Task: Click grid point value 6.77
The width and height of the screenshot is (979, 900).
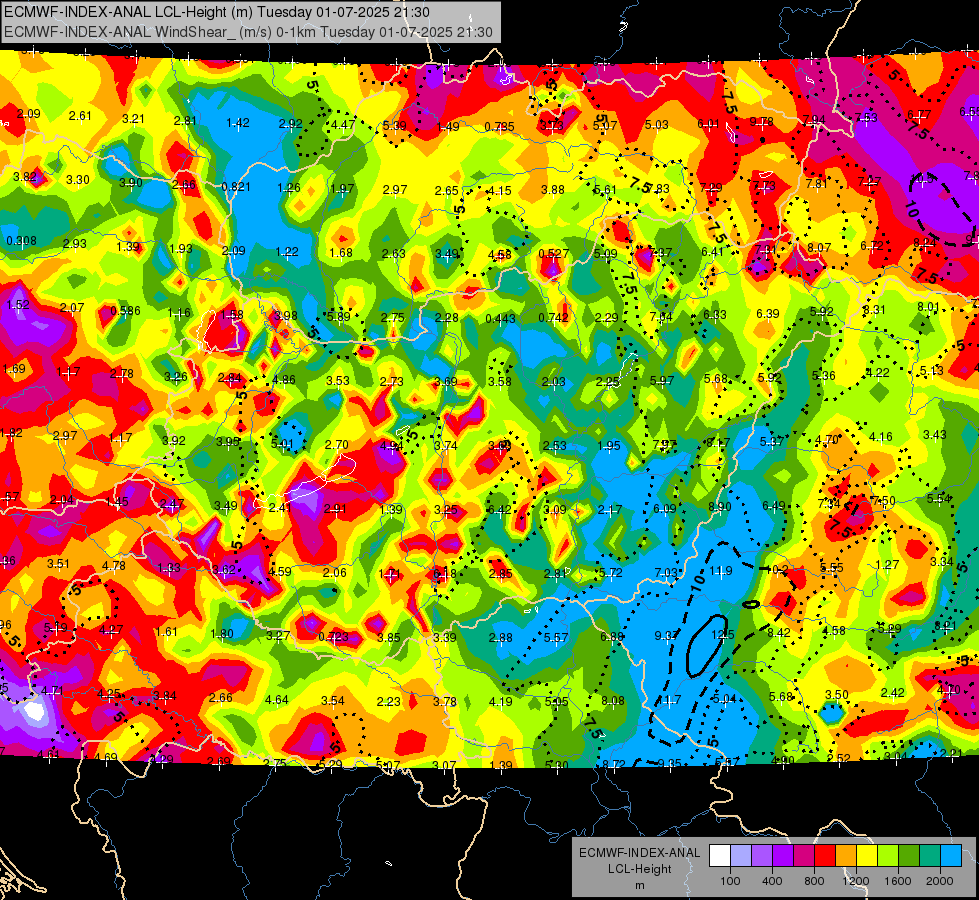Action: click(x=919, y=114)
